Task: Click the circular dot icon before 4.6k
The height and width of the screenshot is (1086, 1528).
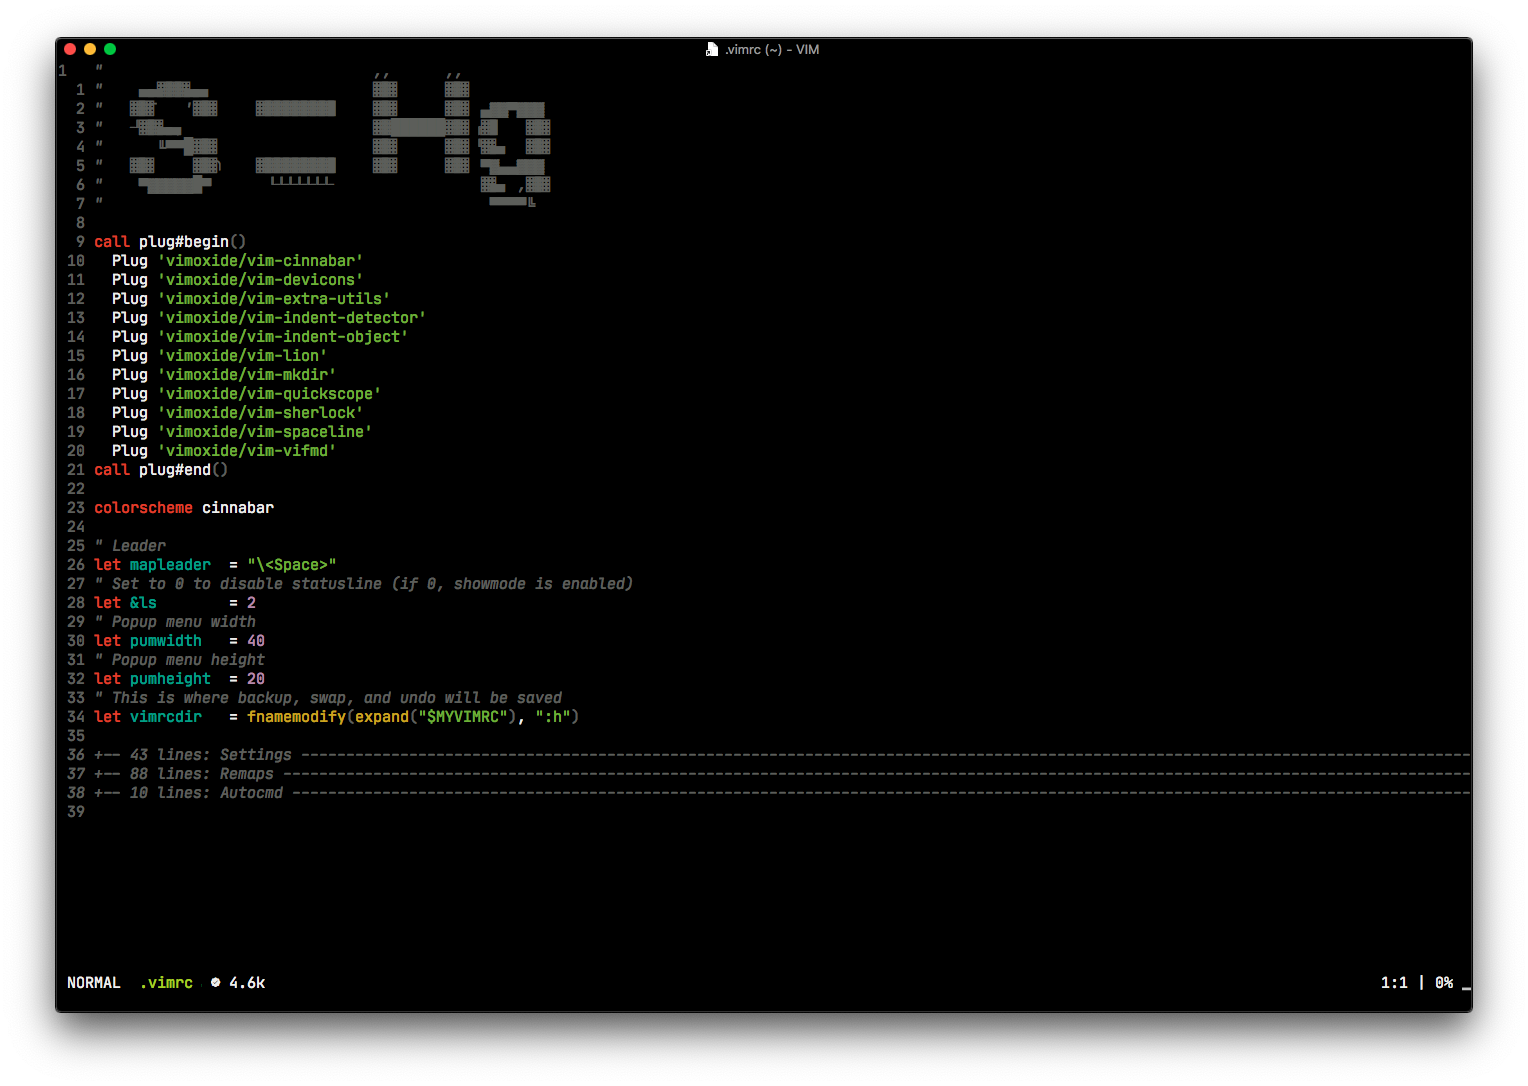Action: pos(215,983)
